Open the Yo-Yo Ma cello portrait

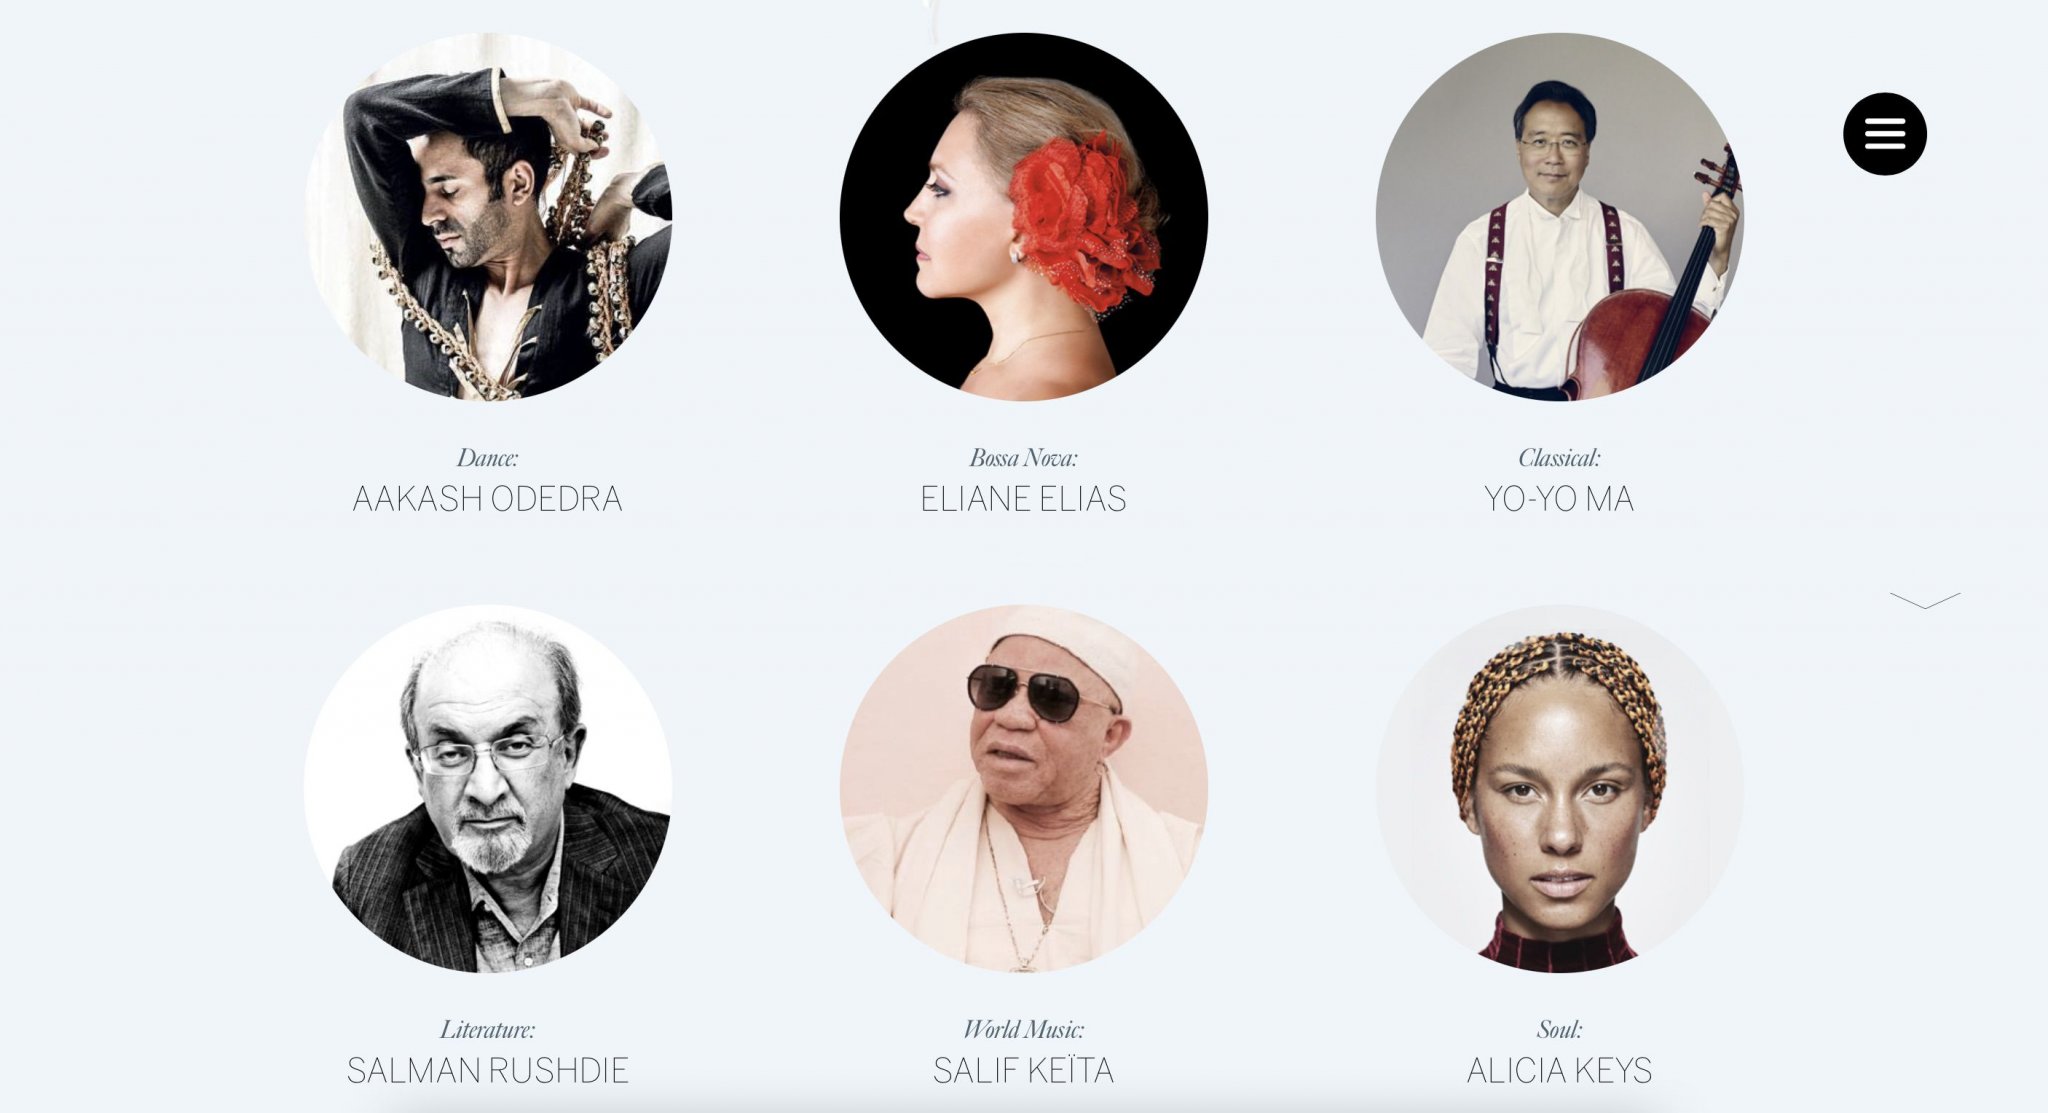click(x=1559, y=217)
